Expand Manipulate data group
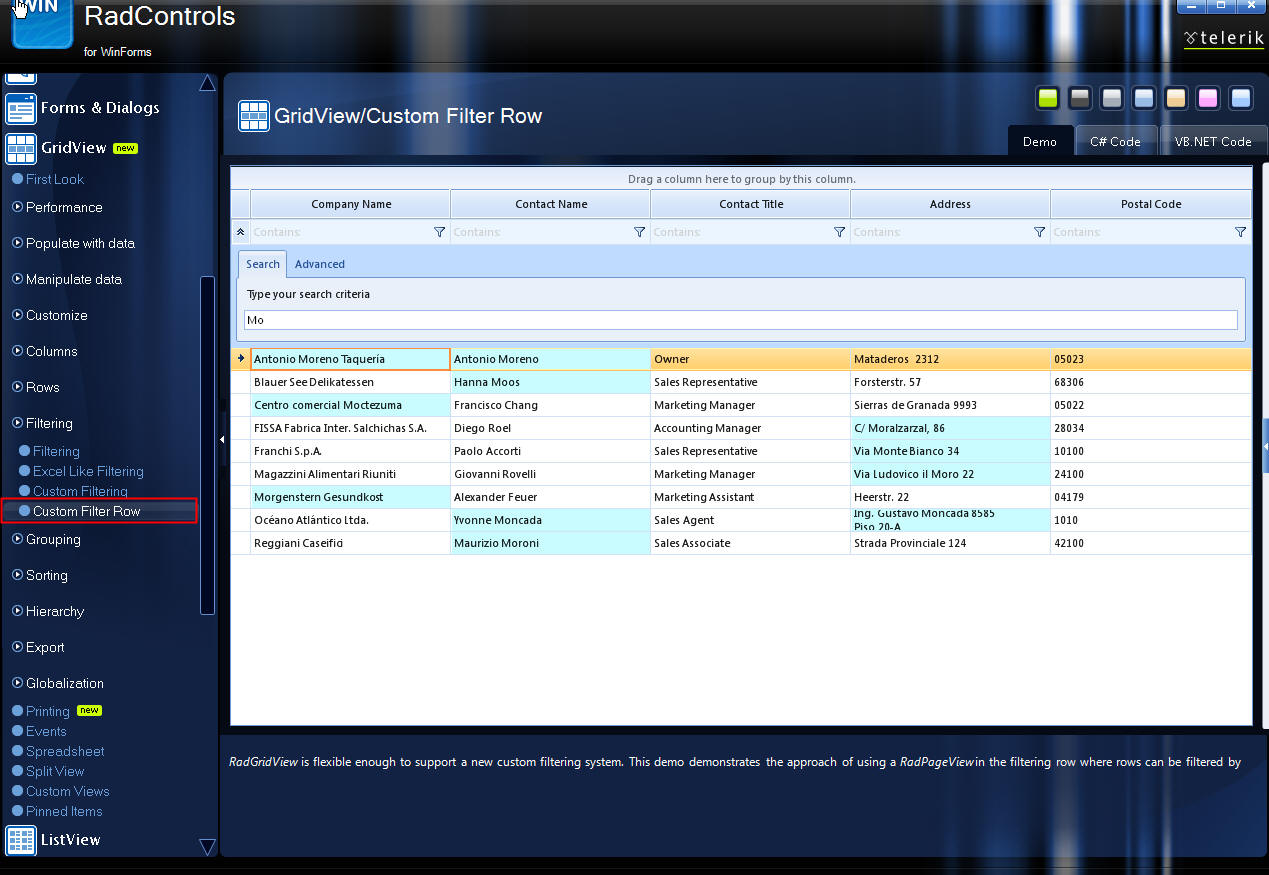The image size is (1269, 875). pos(17,279)
